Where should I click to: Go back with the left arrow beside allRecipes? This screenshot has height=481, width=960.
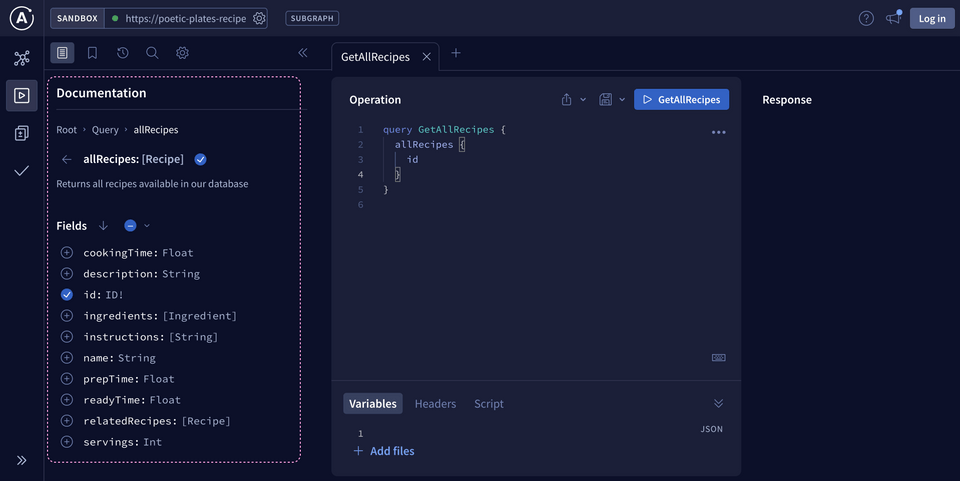(67, 159)
